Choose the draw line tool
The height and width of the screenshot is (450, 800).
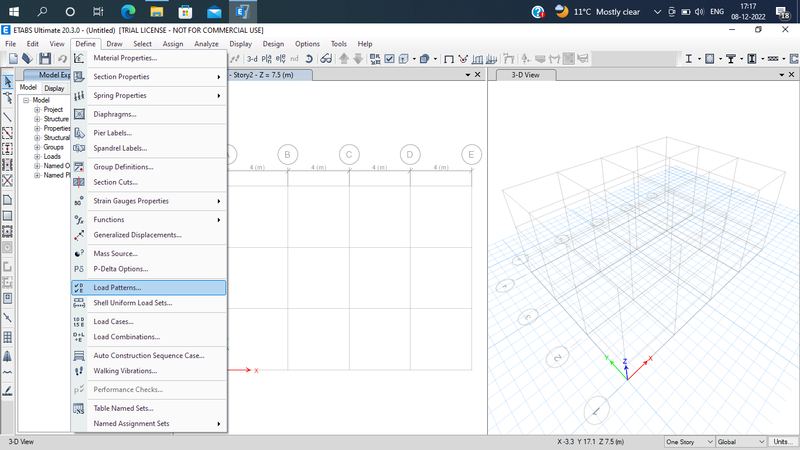point(8,117)
